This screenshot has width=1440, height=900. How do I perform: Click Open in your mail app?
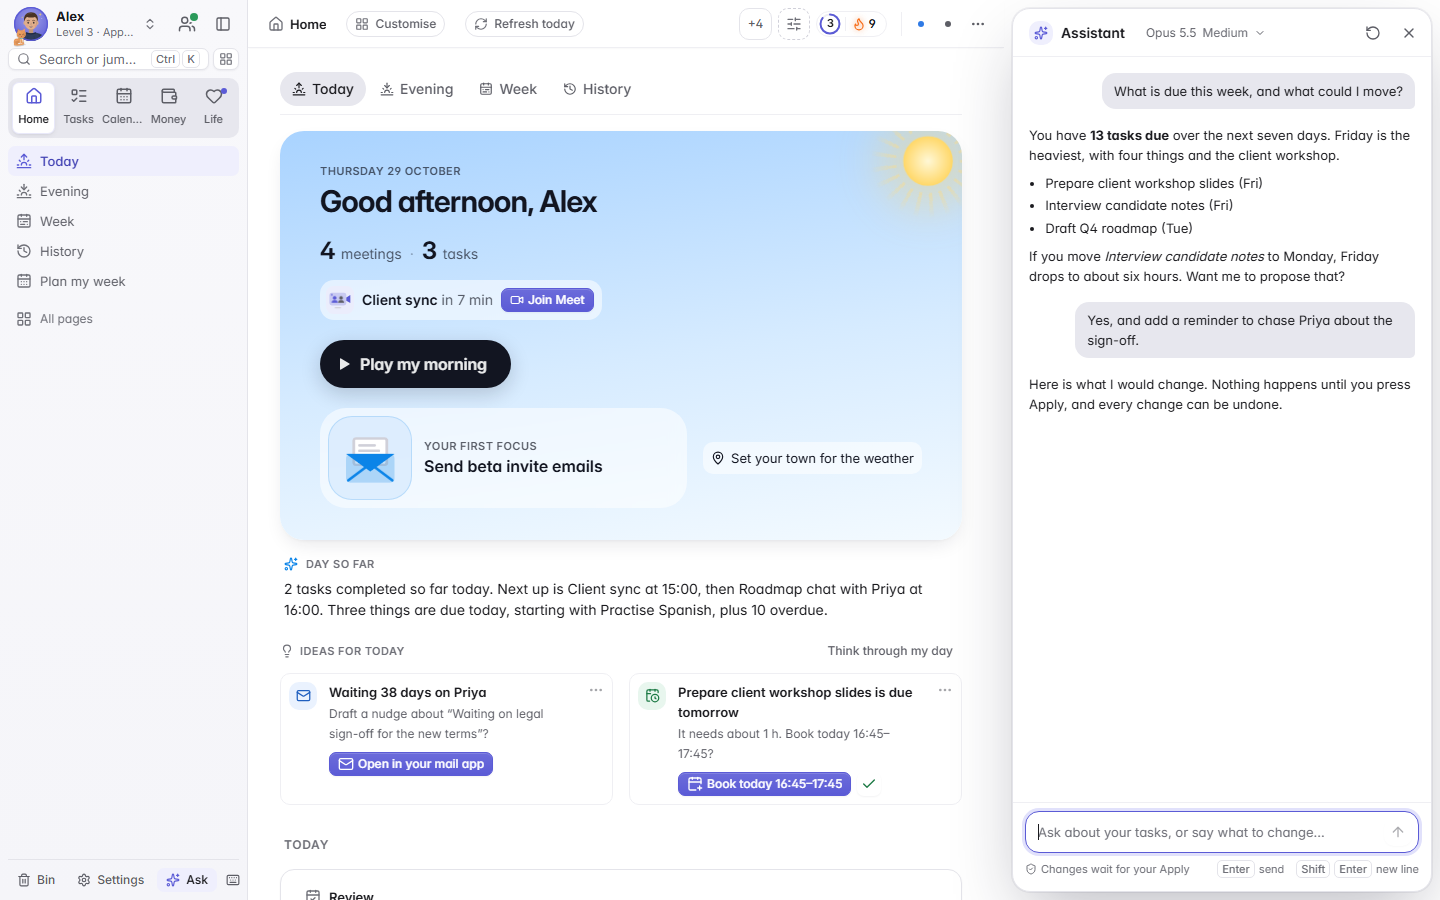tap(411, 764)
